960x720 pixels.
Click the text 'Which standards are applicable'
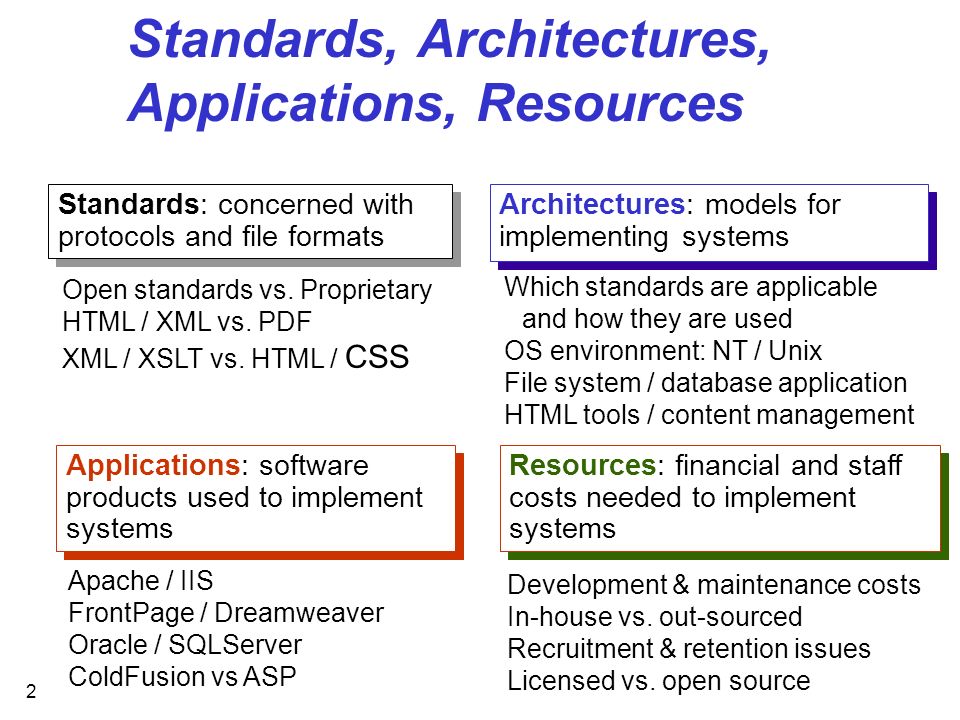(691, 287)
